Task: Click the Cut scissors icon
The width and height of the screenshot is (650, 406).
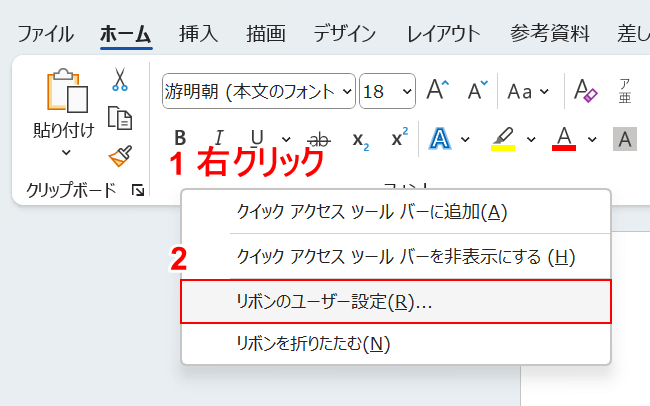Action: pos(120,80)
